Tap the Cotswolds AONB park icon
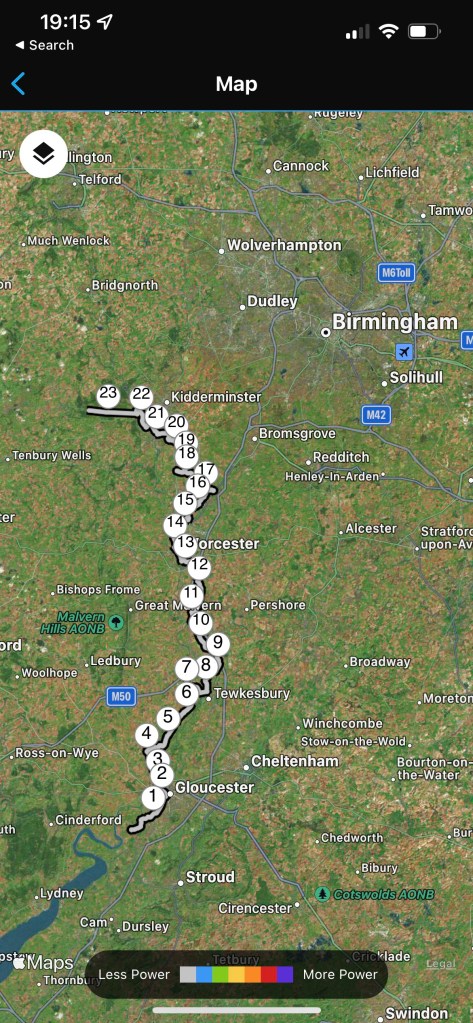The height and width of the screenshot is (1023, 473). point(322,893)
